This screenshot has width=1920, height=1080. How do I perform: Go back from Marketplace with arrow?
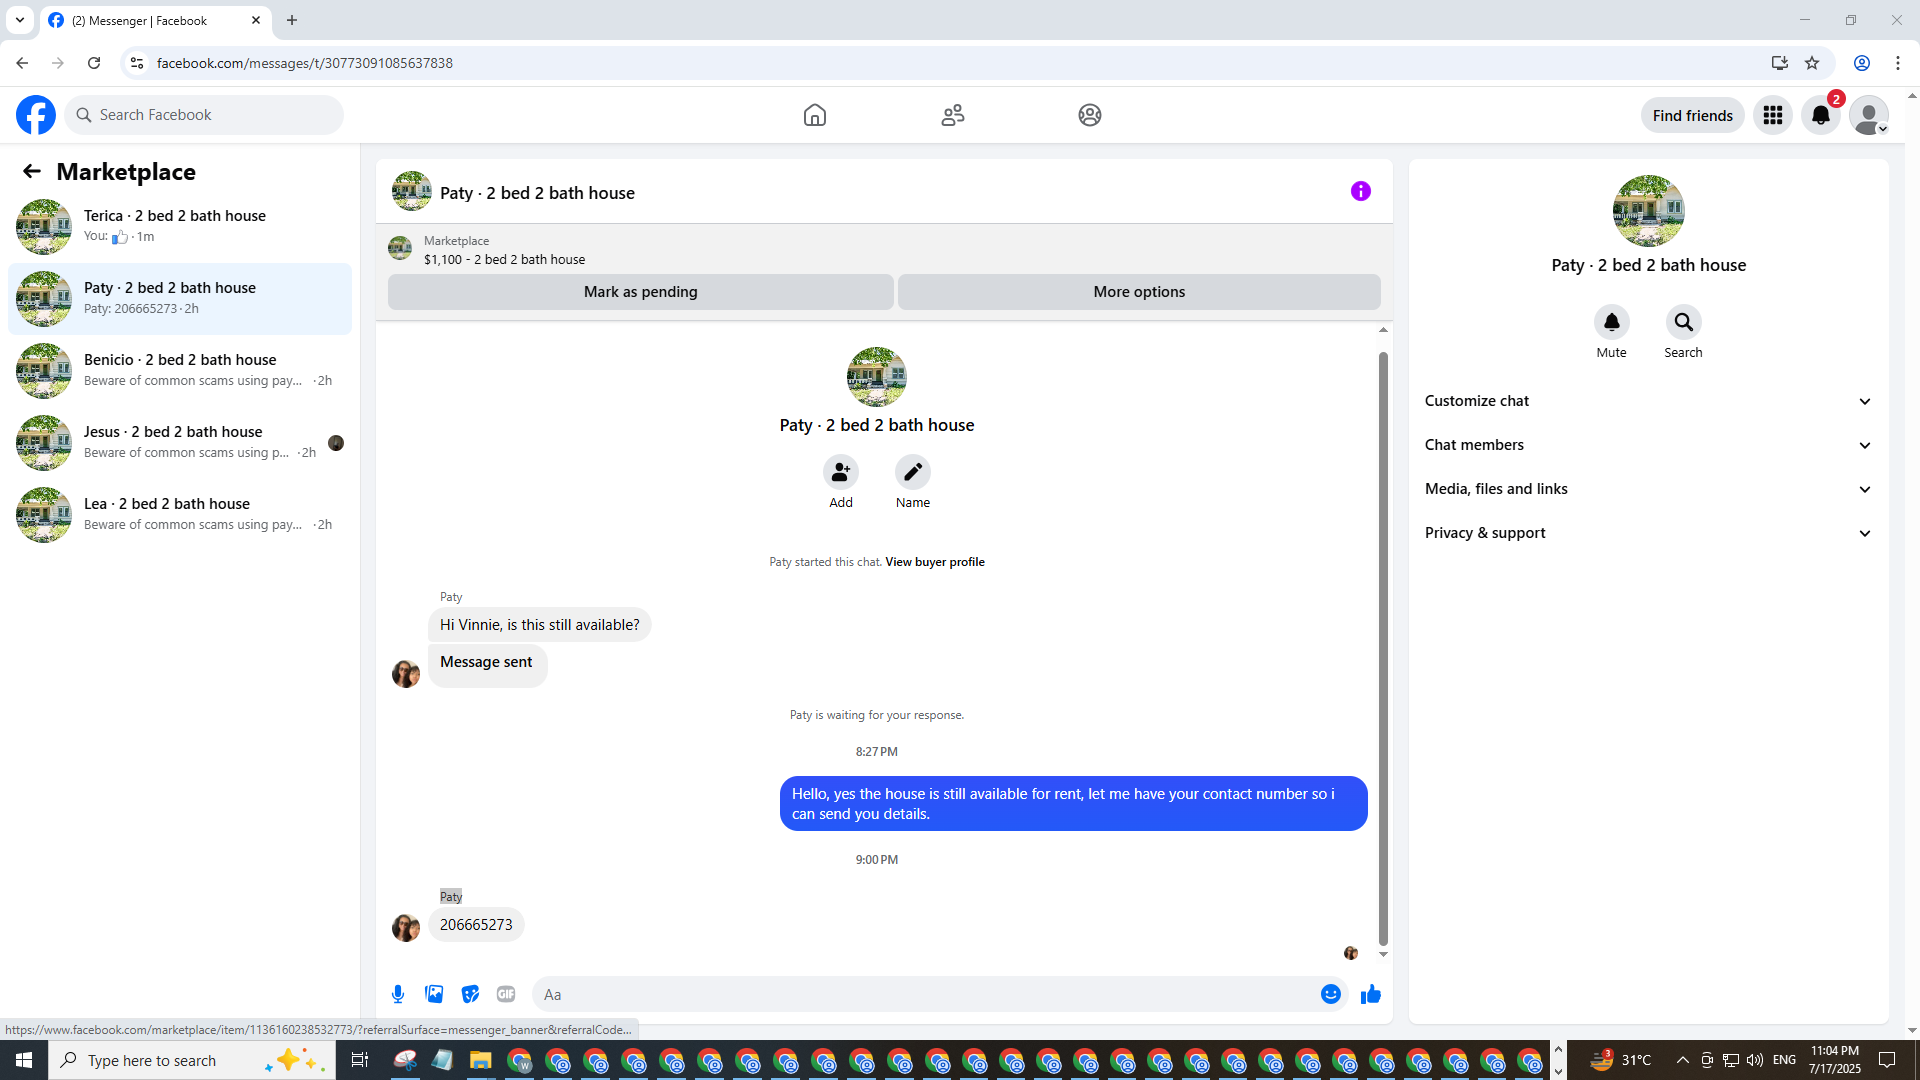pyautogui.click(x=32, y=171)
